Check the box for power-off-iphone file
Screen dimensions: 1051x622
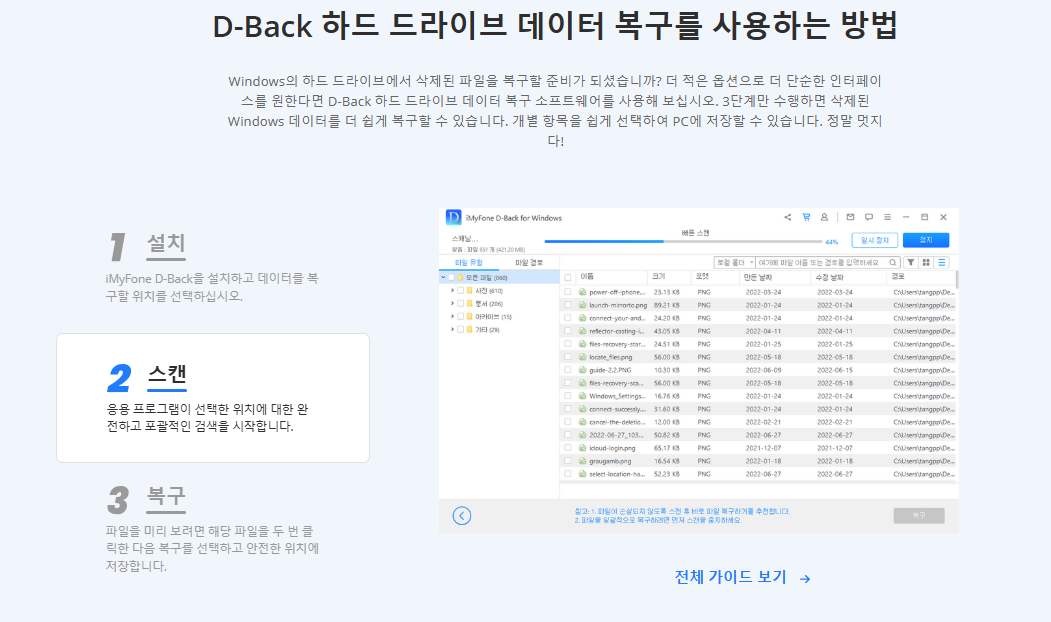tap(568, 292)
